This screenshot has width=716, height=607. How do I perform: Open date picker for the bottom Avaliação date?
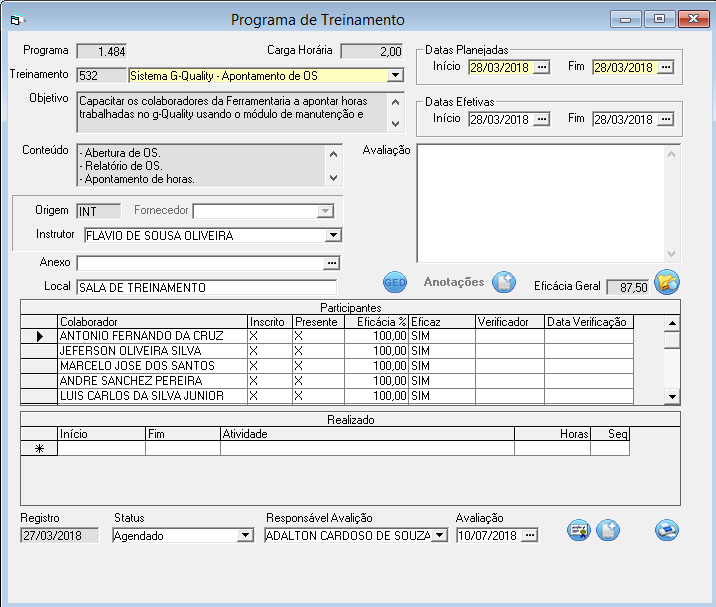529,535
